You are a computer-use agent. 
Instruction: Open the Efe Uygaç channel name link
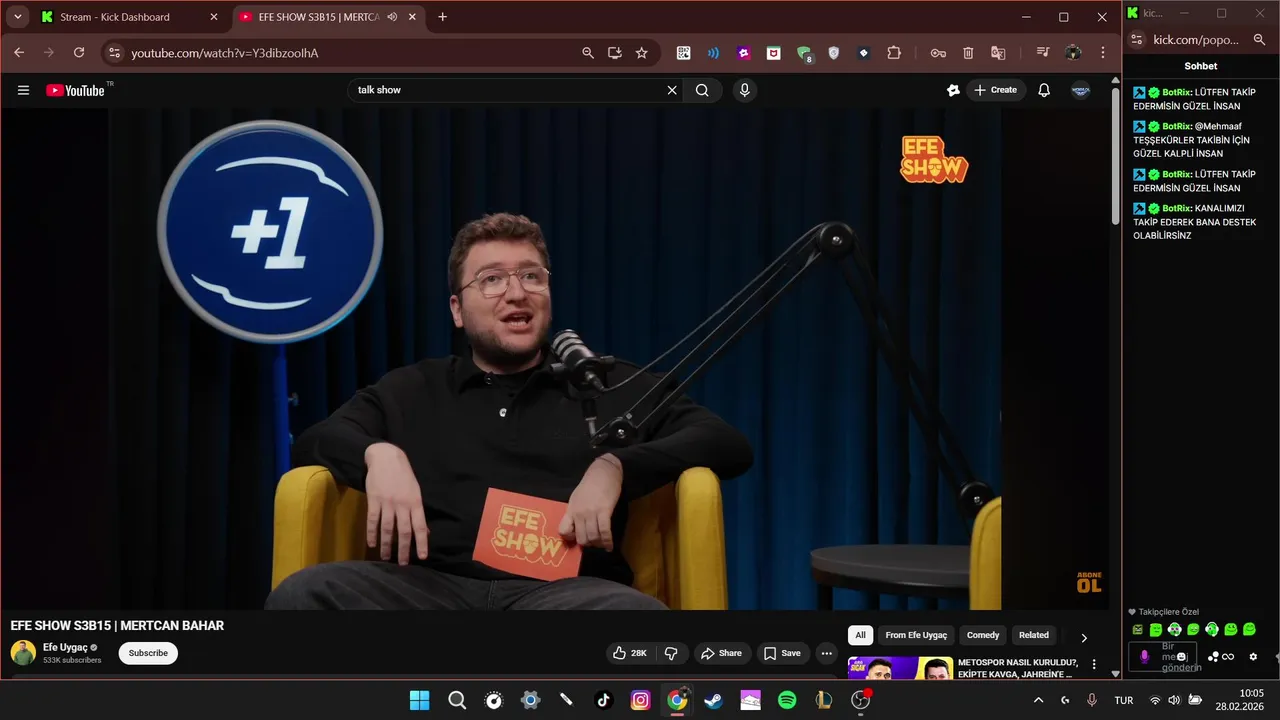[65, 647]
